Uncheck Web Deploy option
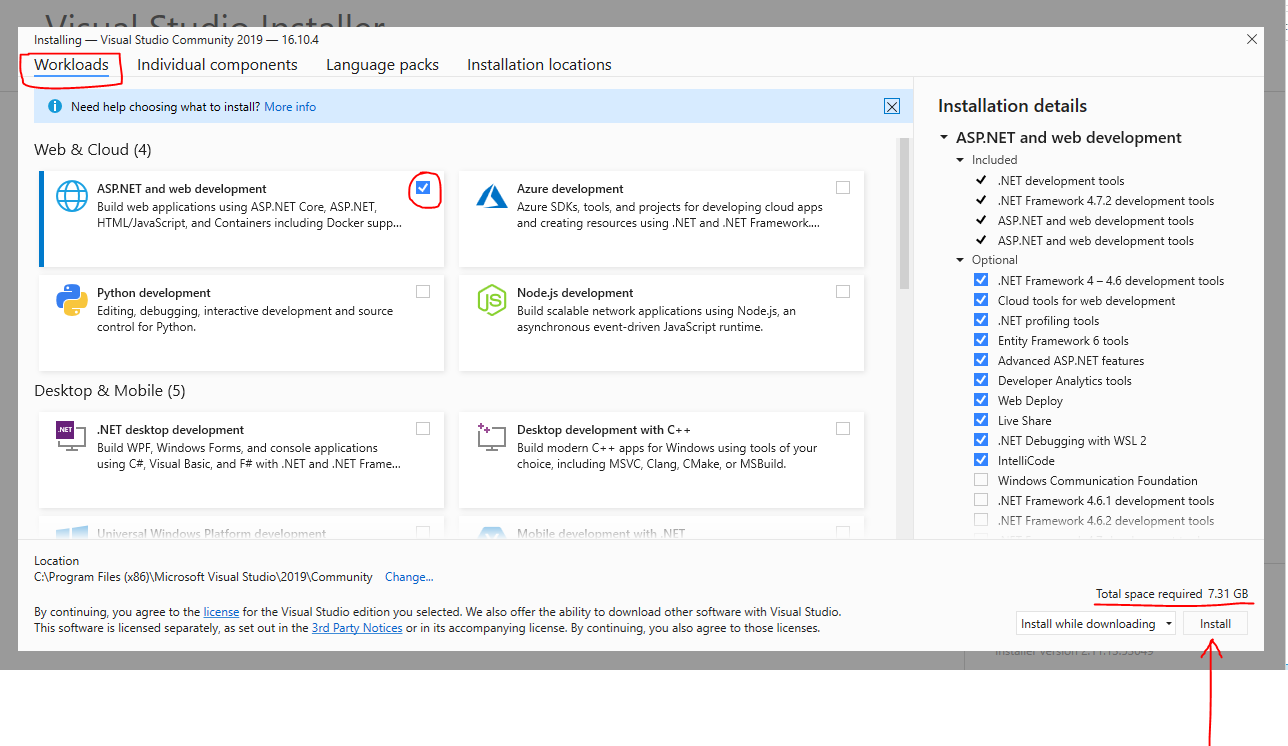Image resolution: width=1288 pixels, height=746 pixels. [981, 400]
